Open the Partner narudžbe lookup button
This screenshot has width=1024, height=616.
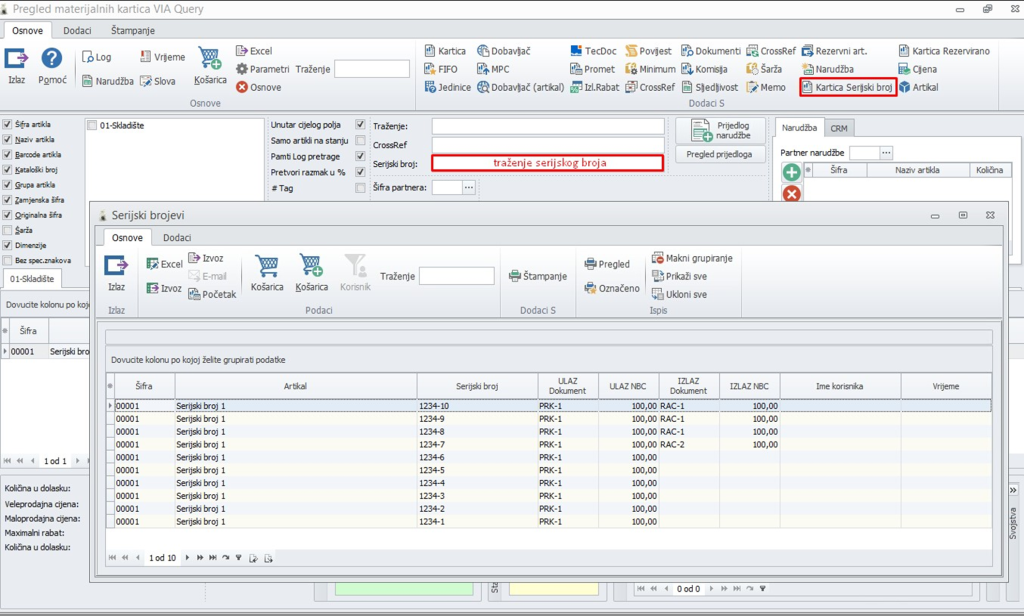[x=886, y=152]
